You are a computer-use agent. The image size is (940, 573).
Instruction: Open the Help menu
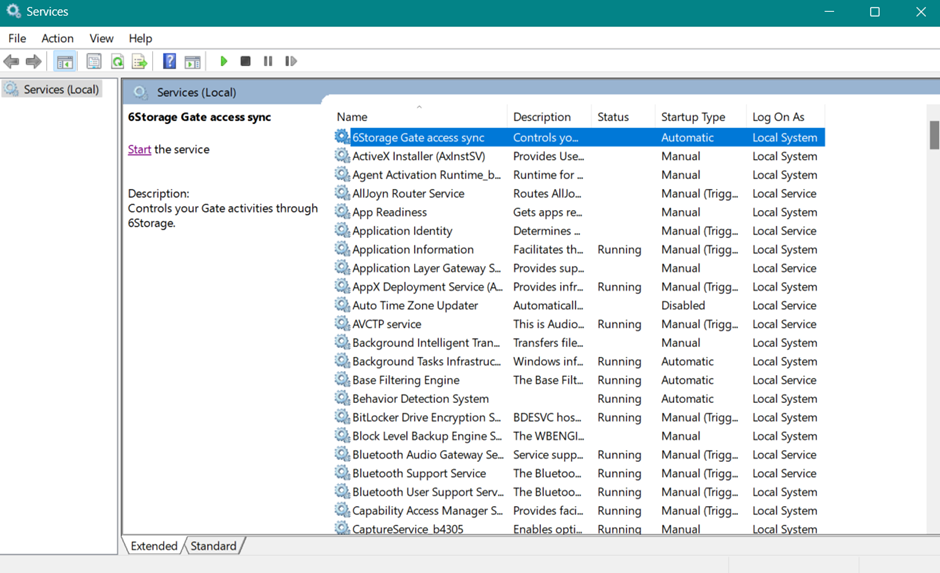tap(140, 38)
